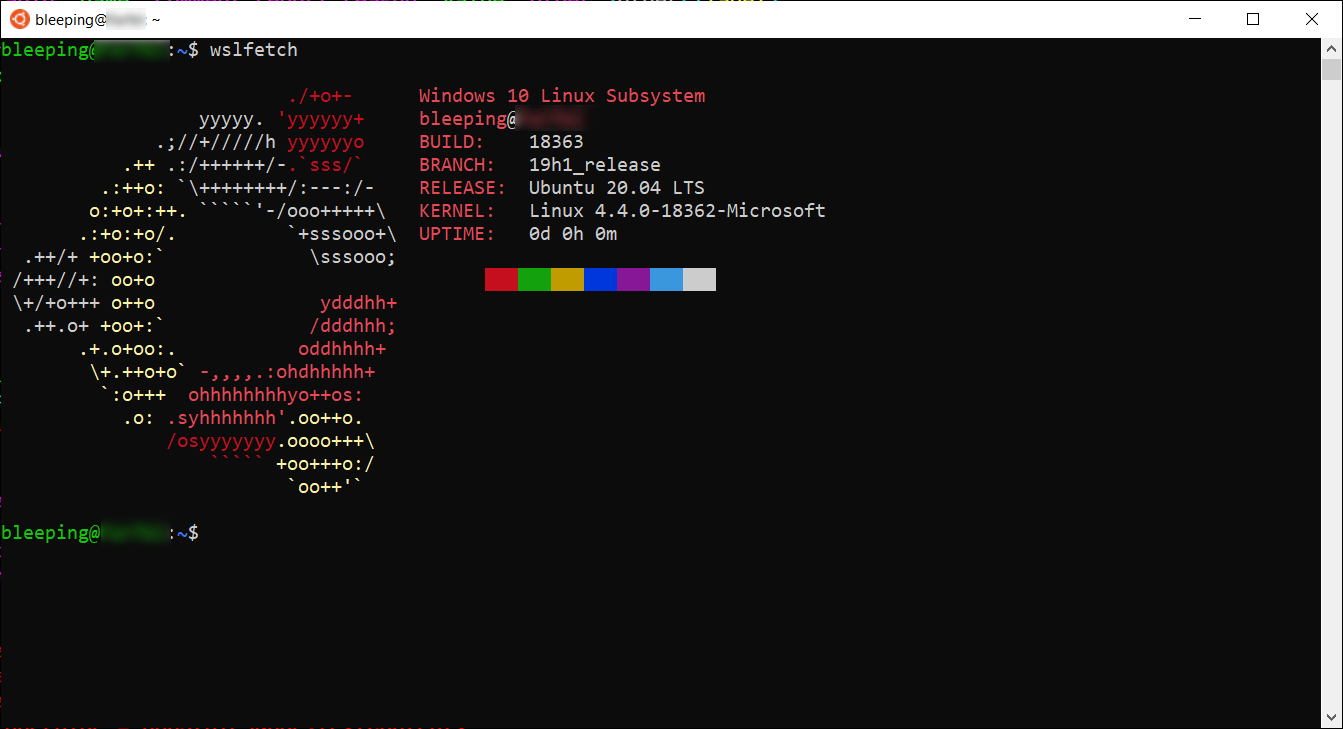Click the "UPTIME:" label
This screenshot has width=1343, height=729.
point(457,234)
